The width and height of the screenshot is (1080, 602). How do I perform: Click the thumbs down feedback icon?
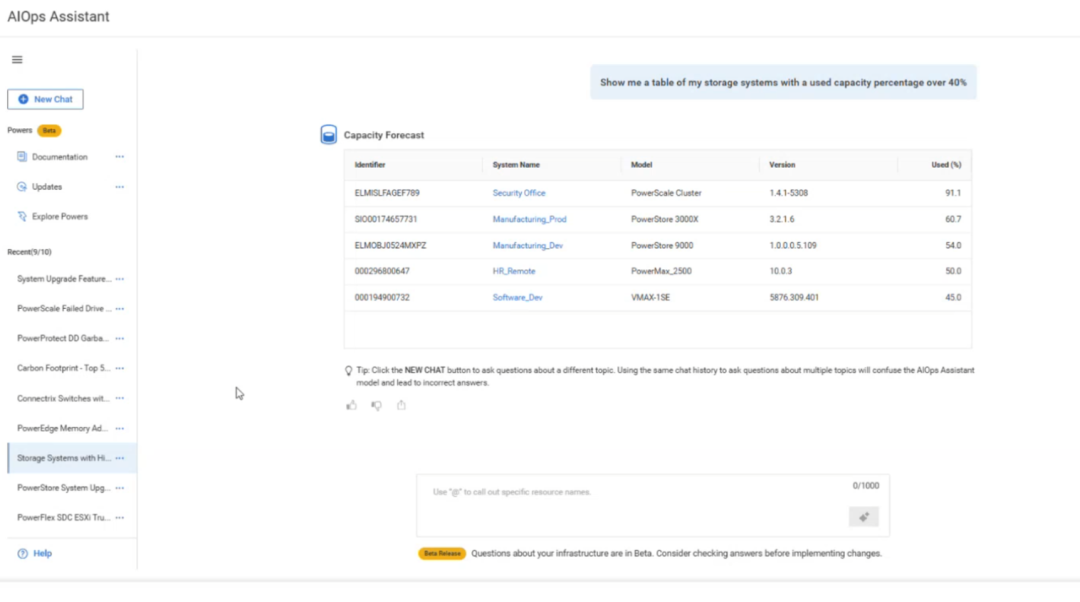click(377, 405)
